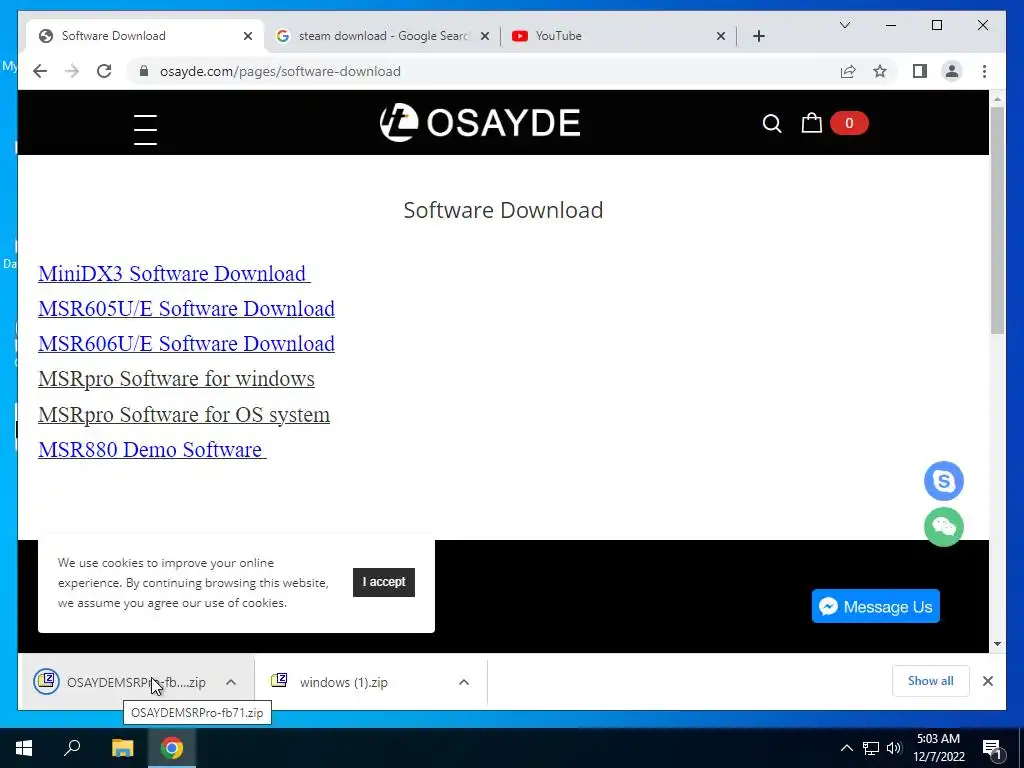Close the YouTube tab
This screenshot has width=1024, height=768.
pyautogui.click(x=720, y=36)
